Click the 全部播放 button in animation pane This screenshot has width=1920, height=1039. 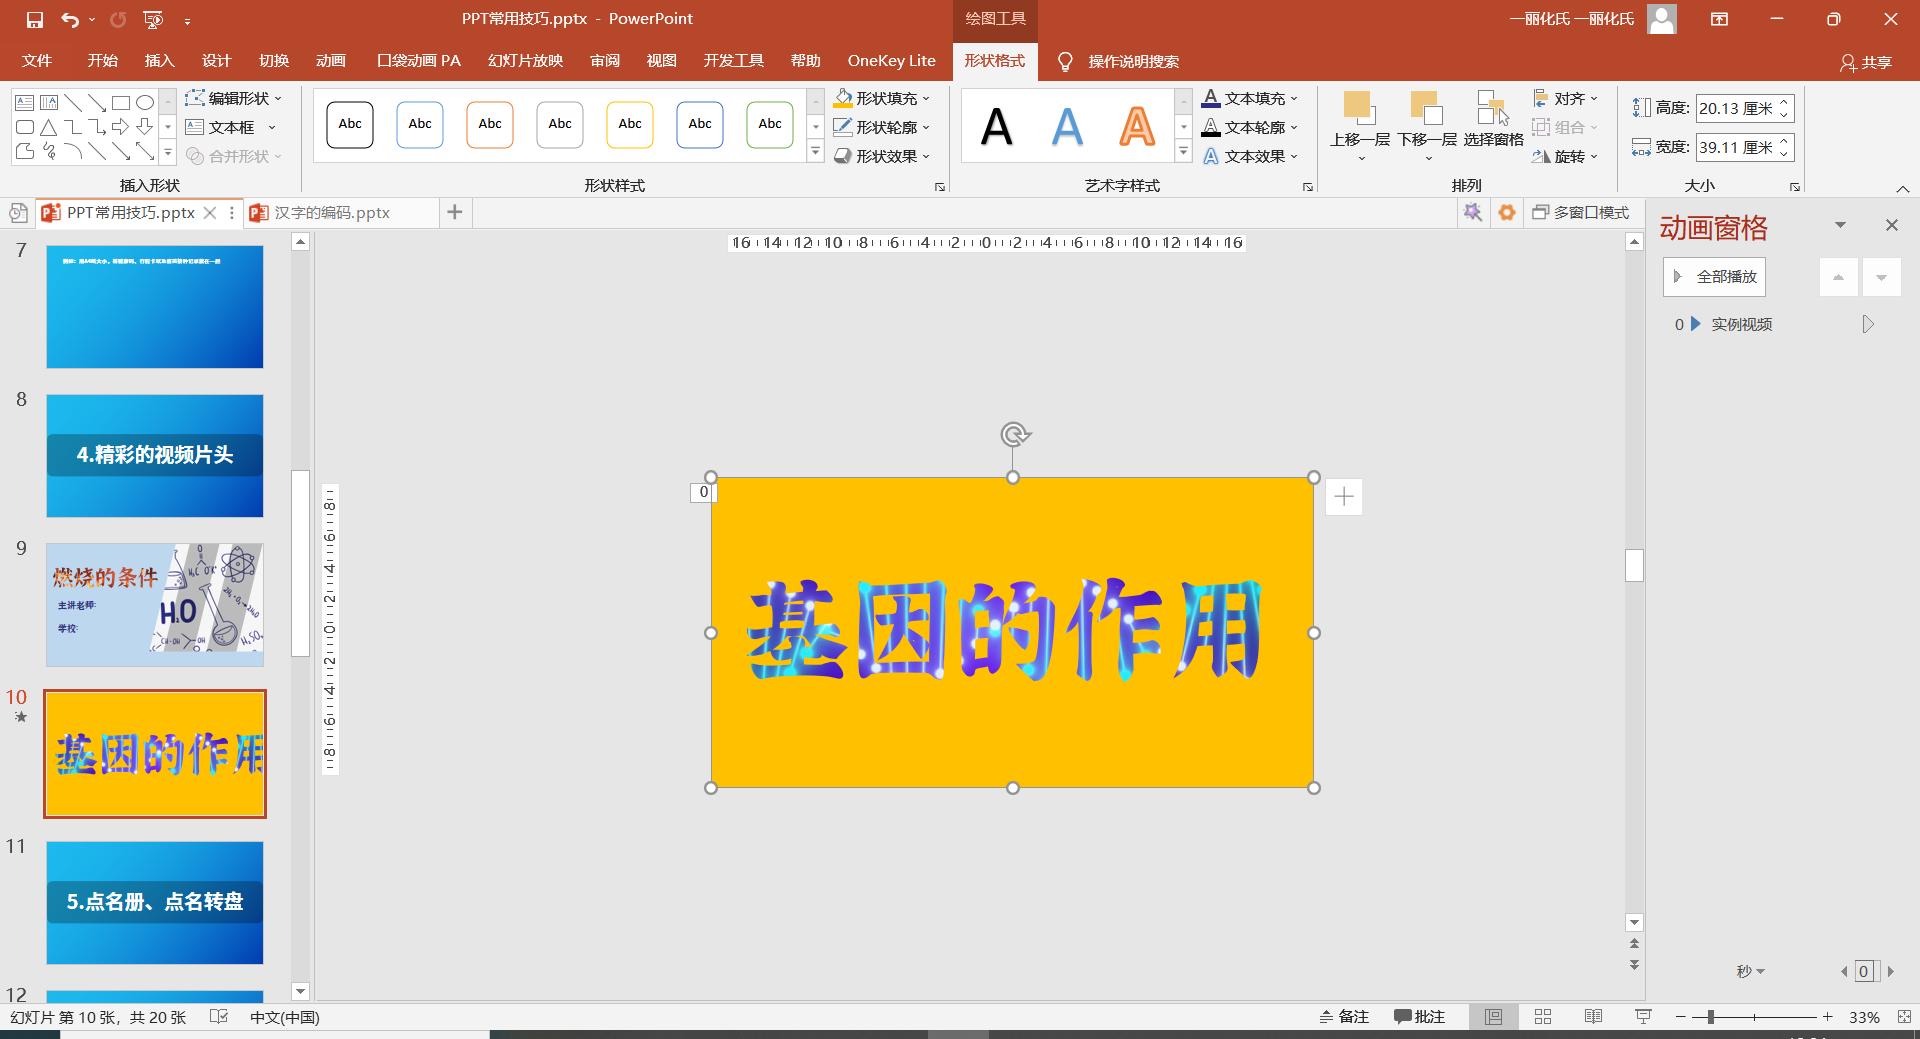(x=1713, y=276)
